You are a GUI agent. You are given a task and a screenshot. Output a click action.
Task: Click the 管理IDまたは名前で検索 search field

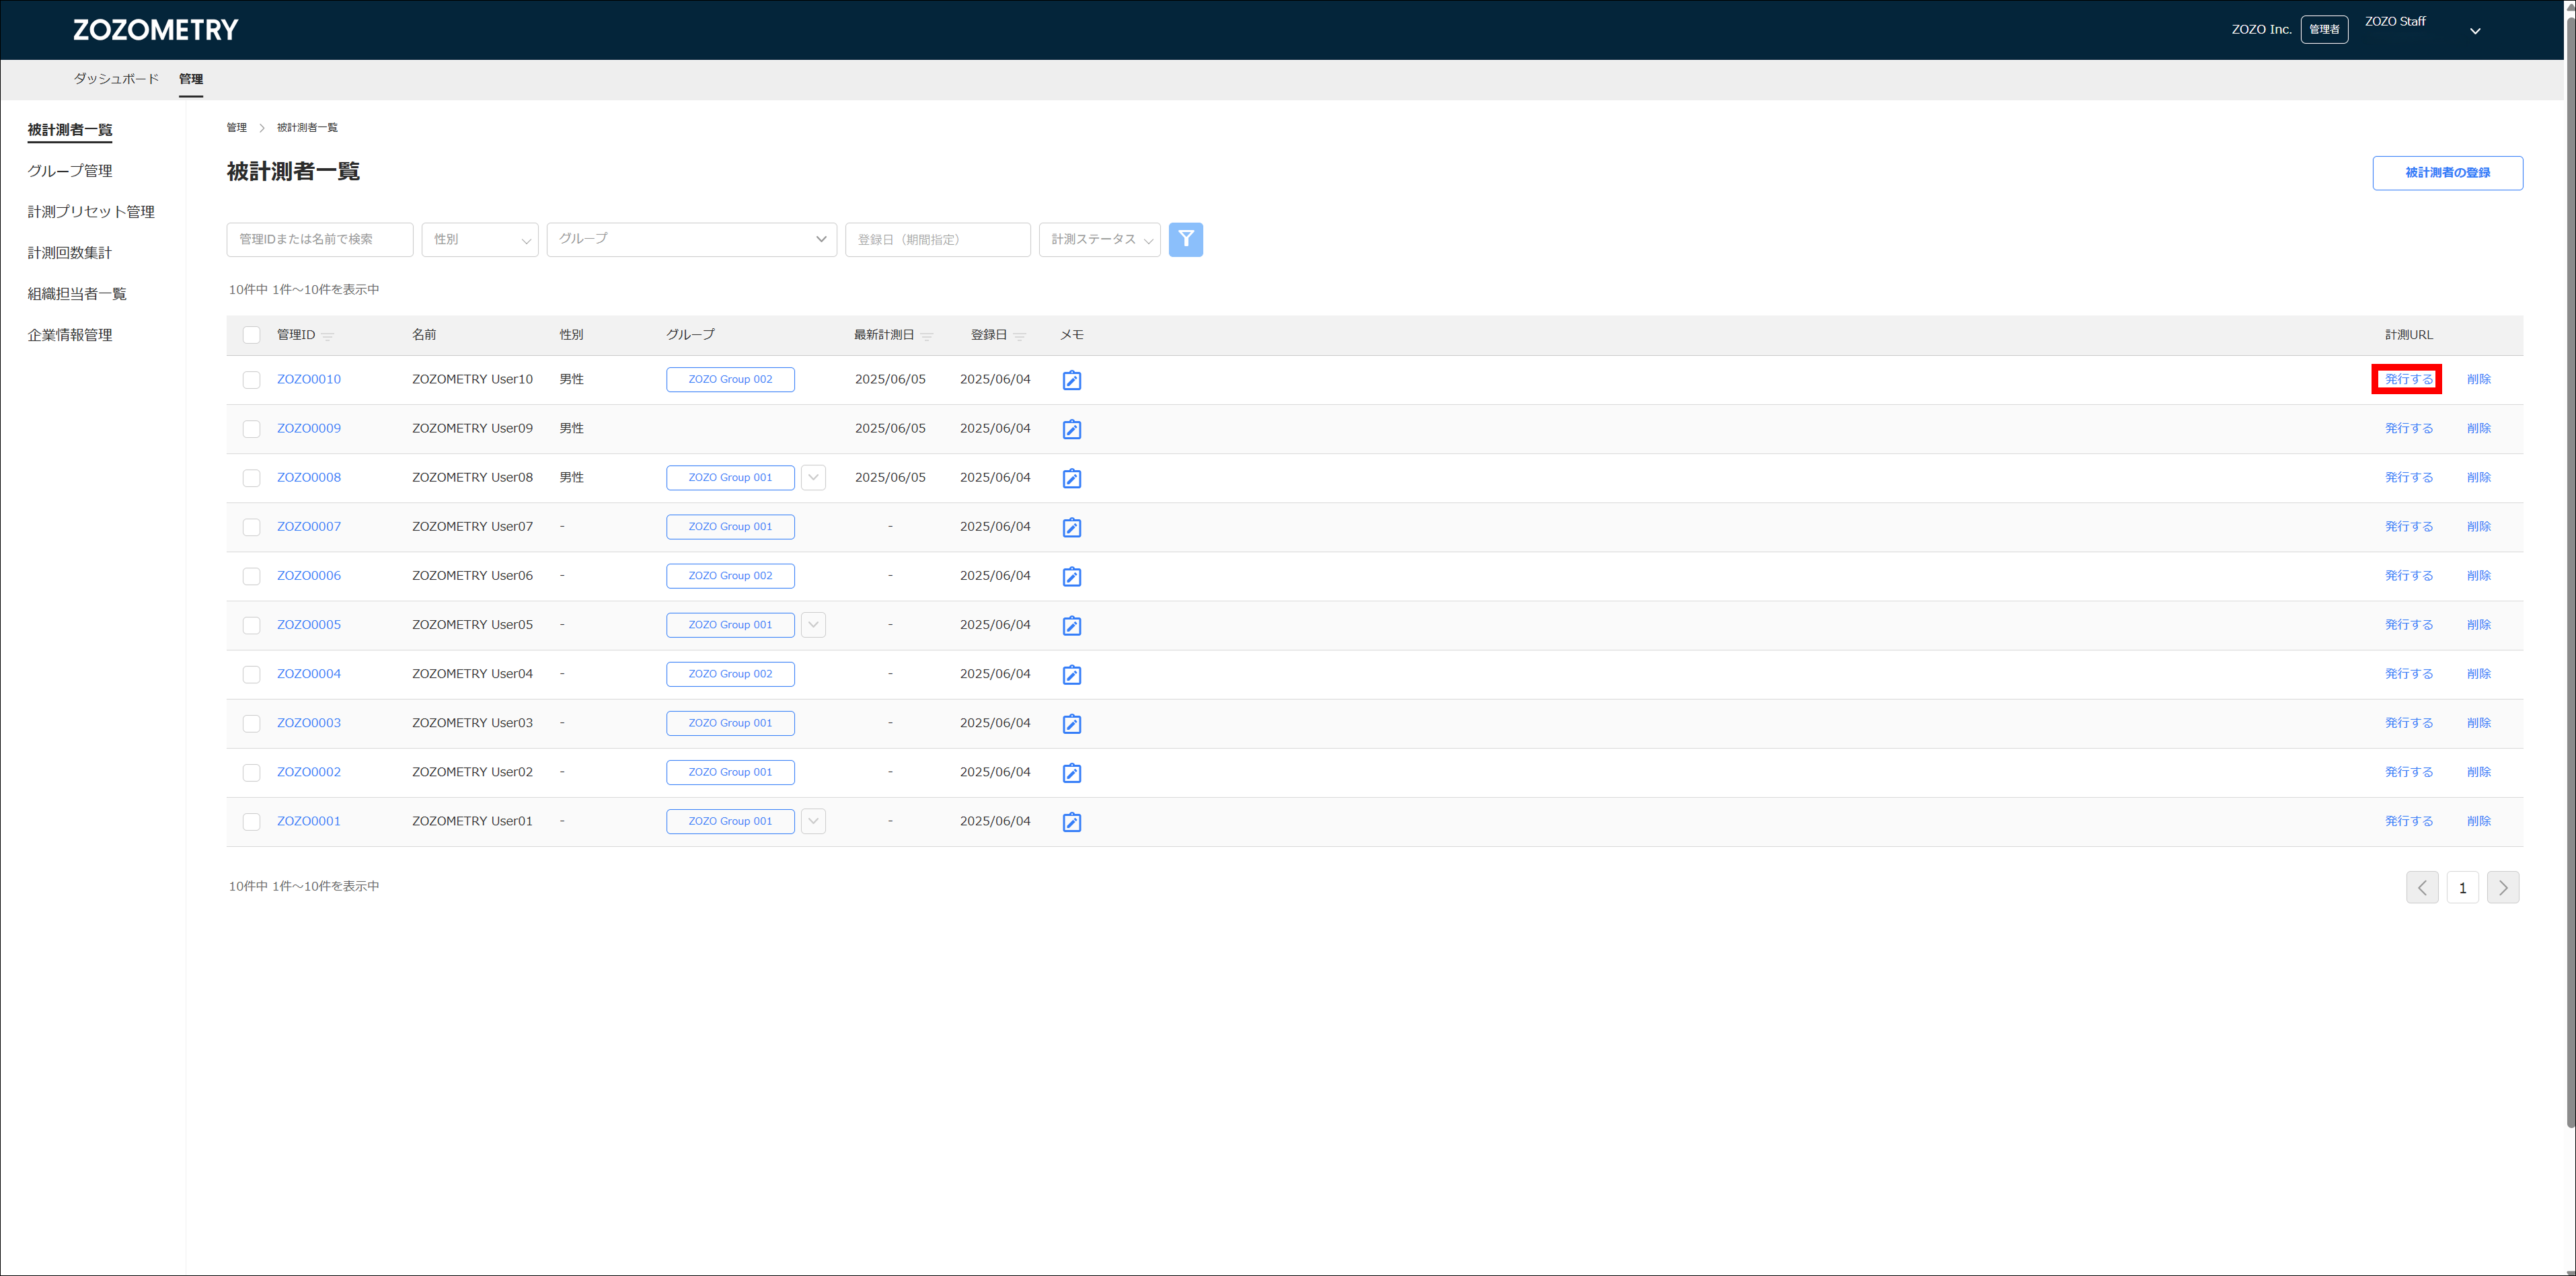point(319,240)
